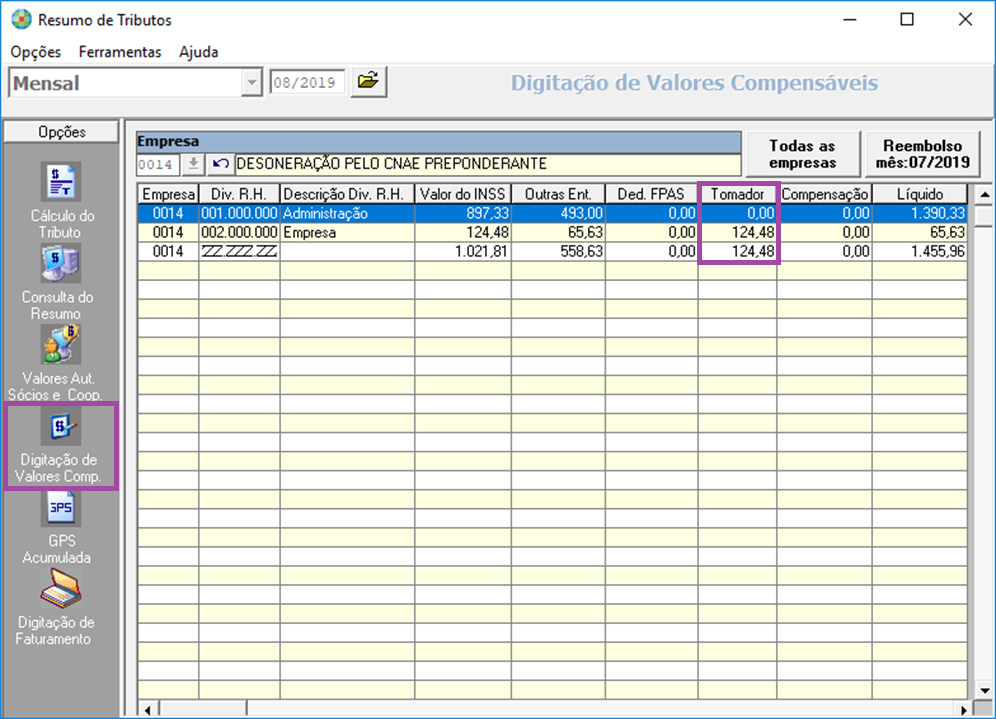
Task: Click the 08/2019 date field
Action: (307, 83)
